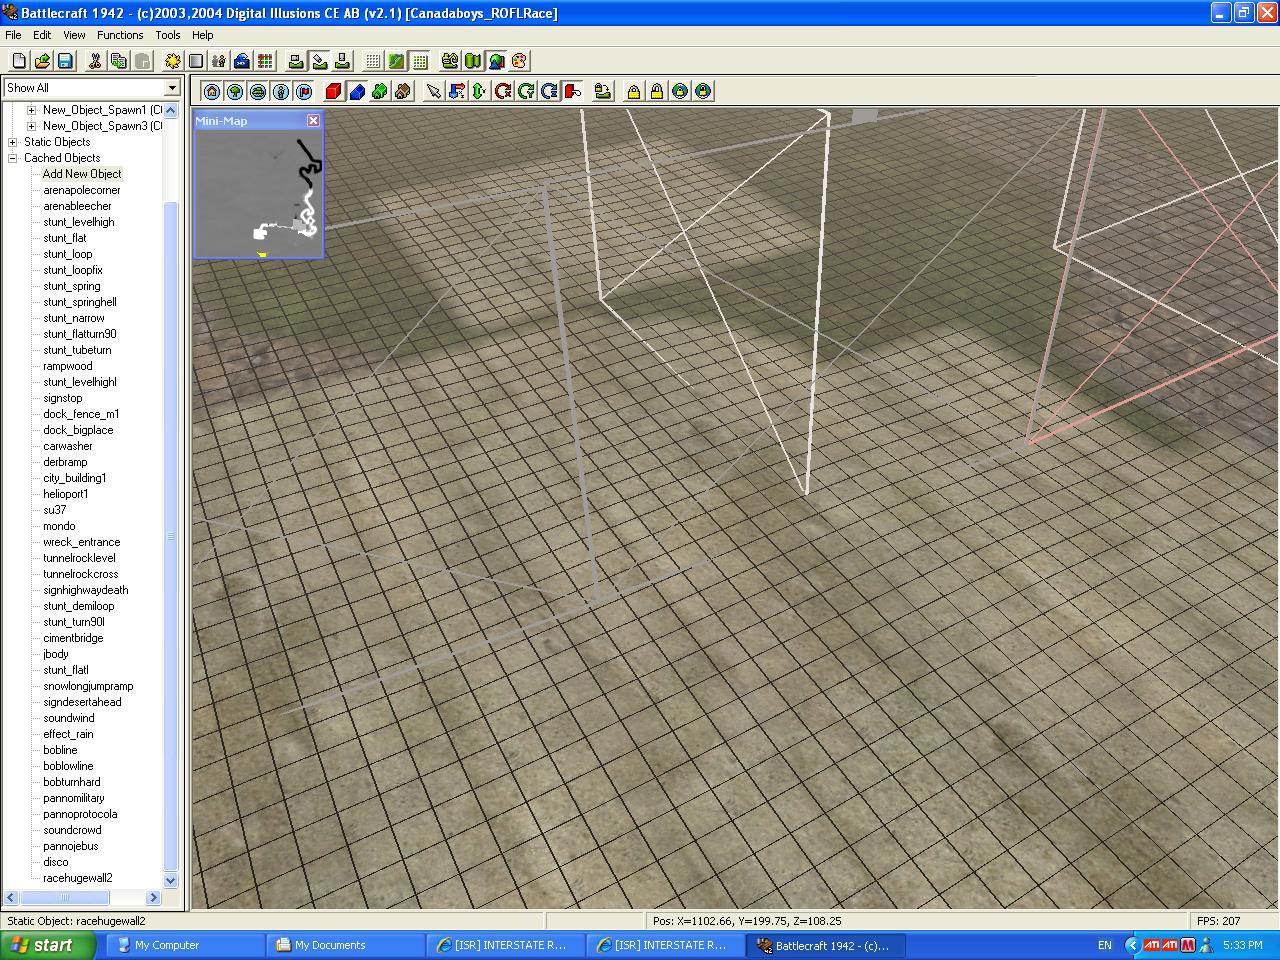Open the Show All filter dropdown
1280x960 pixels.
click(x=171, y=88)
